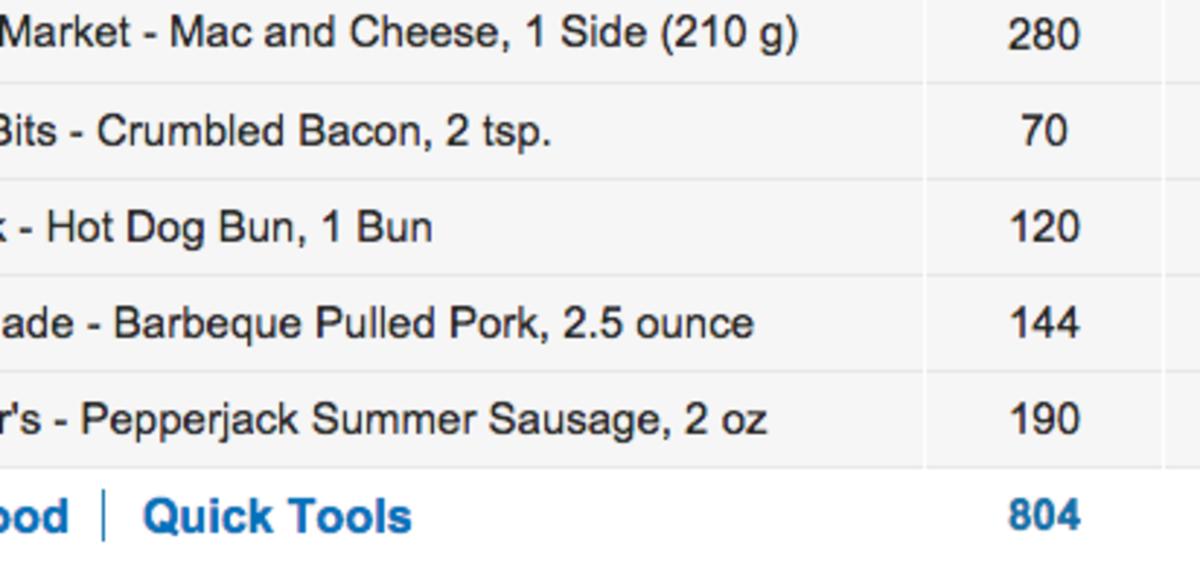The image size is (1200, 562).
Task: Click the 120 calories value
Action: click(1043, 227)
